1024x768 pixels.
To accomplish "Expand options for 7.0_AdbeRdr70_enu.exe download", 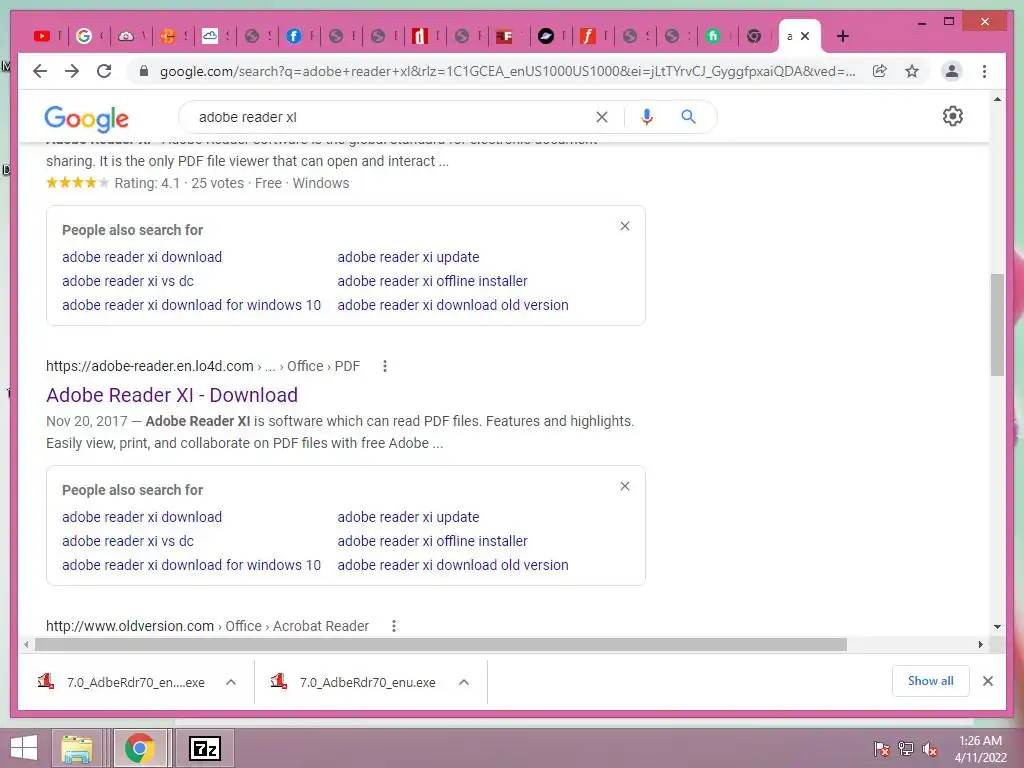I will (x=464, y=682).
